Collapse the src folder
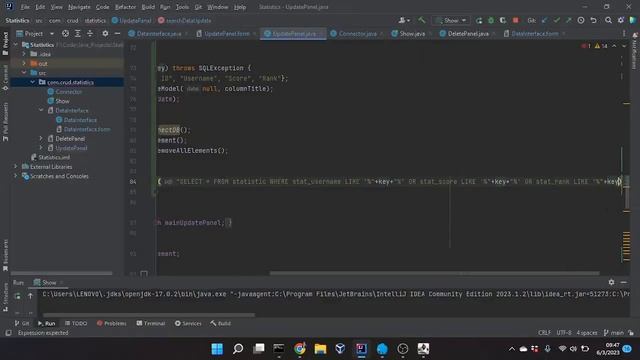This screenshot has width=640, height=360. 24,73
